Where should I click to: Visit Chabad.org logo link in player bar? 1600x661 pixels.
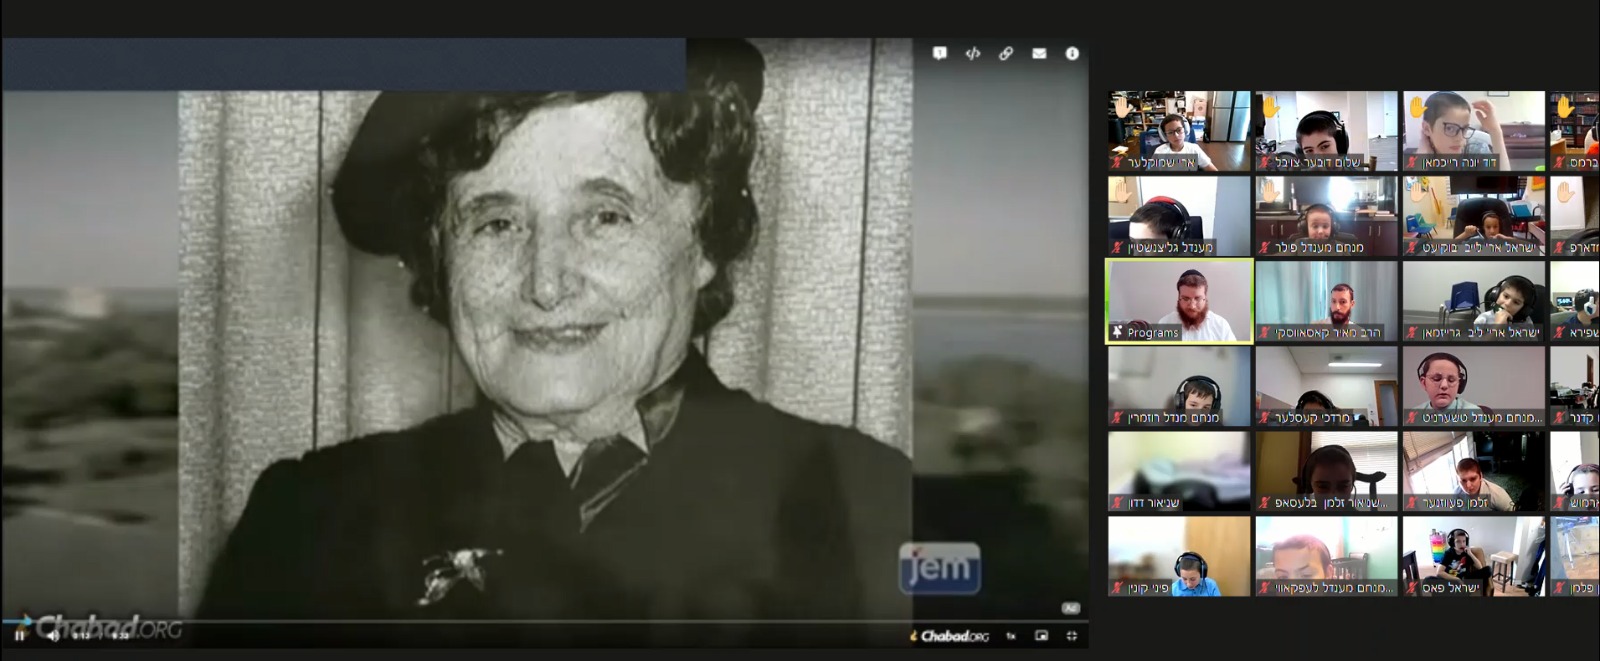pos(950,636)
